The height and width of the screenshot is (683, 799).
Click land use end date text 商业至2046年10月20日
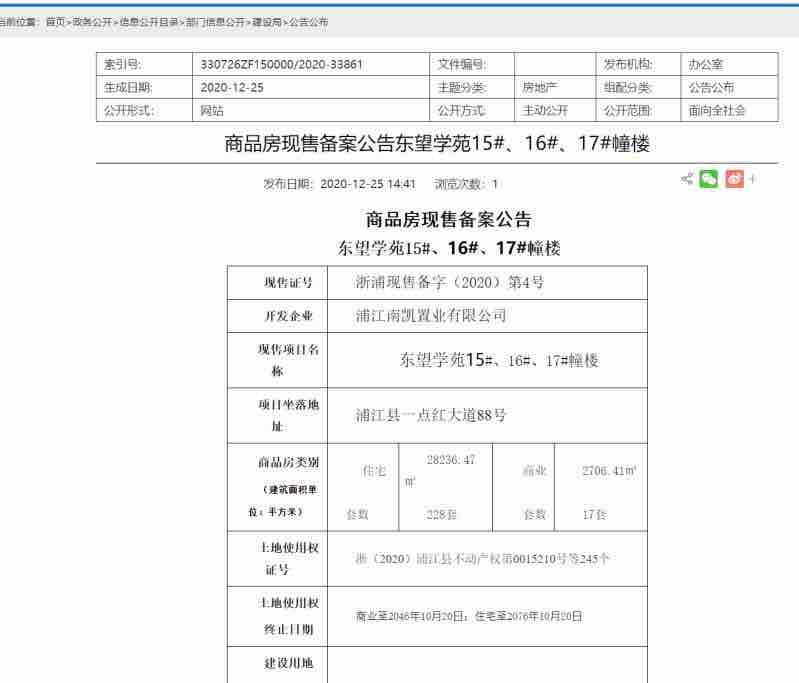tap(409, 616)
